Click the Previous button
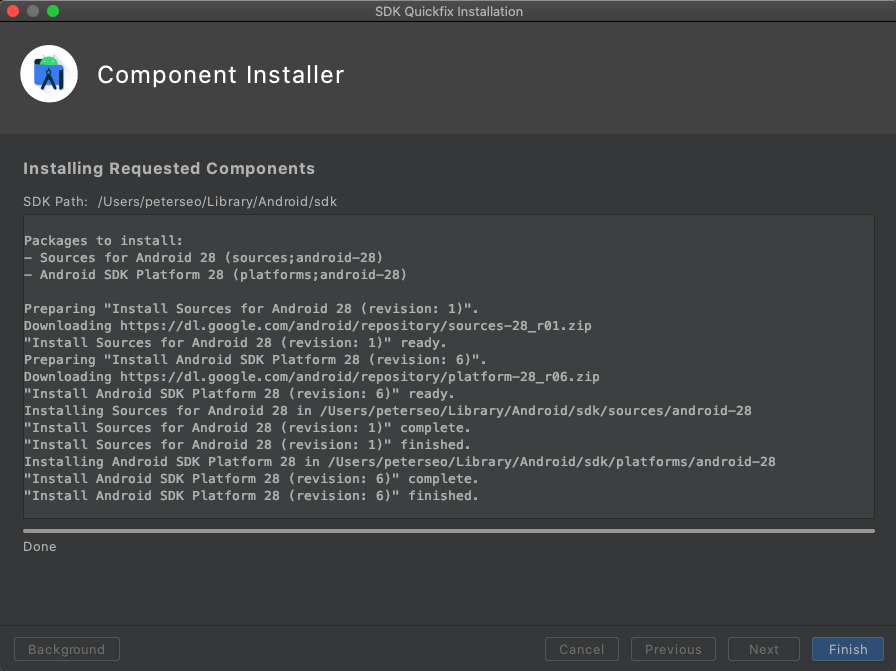Screen dimensions: 896x671 click(x=673, y=649)
